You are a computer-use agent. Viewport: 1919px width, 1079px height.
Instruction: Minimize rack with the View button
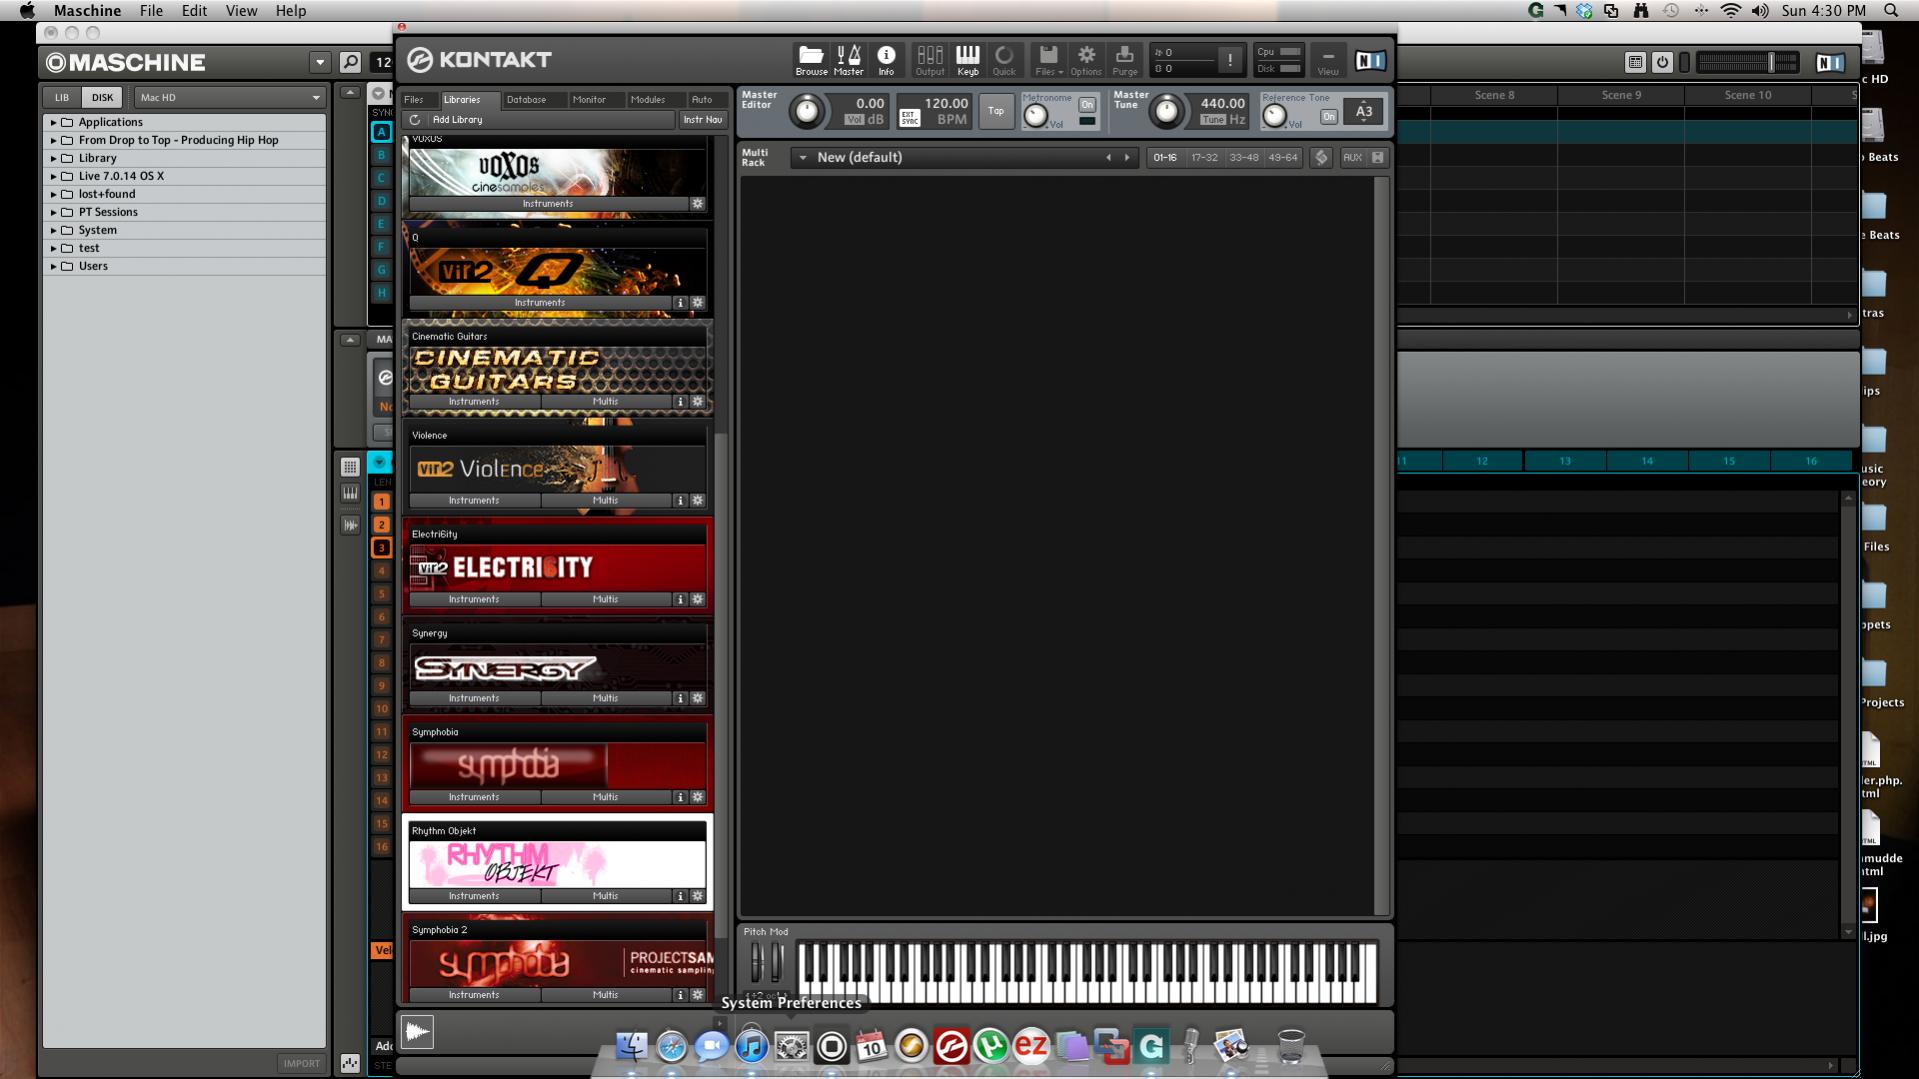pyautogui.click(x=1328, y=60)
